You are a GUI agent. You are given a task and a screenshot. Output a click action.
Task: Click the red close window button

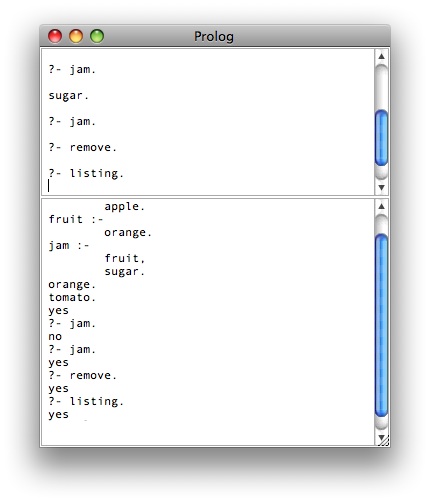pyautogui.click(x=55, y=36)
